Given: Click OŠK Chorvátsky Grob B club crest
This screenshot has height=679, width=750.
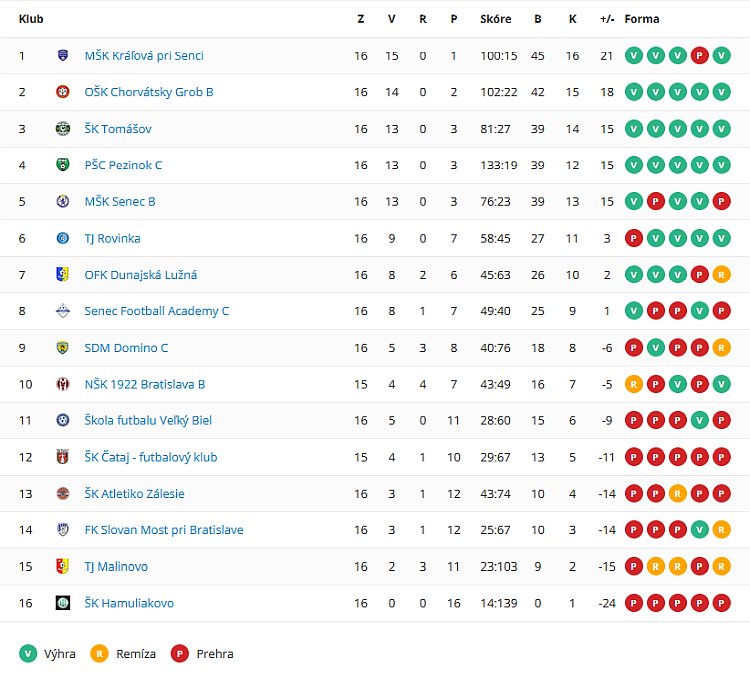Looking at the screenshot, I should 63,92.
